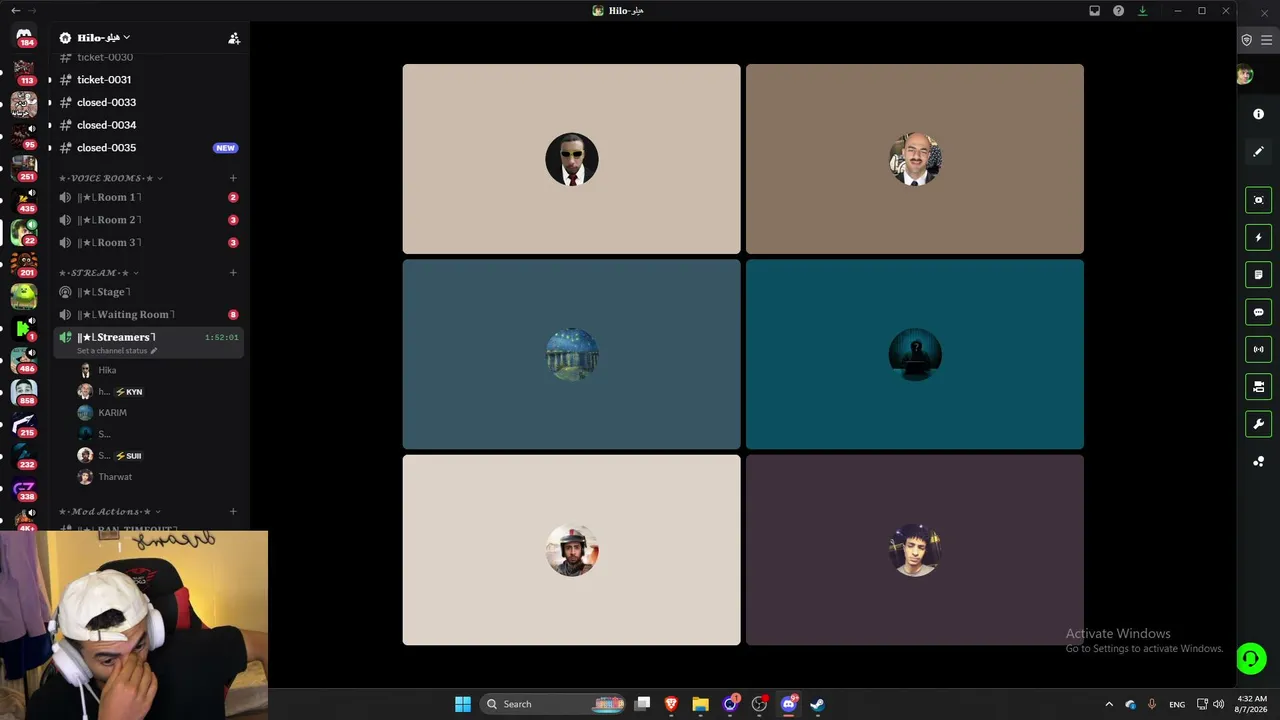Focus the hooded hacker avatar video tile
1280x720 pixels.
(915, 354)
